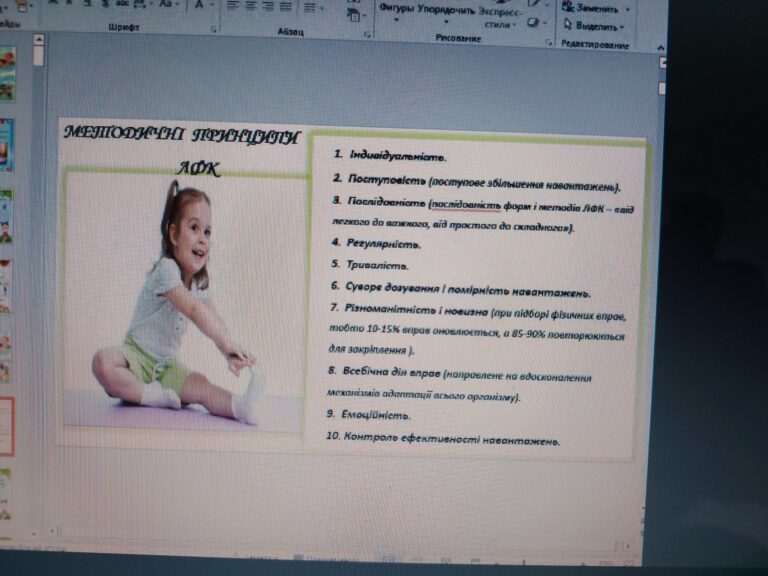Screen dimensions: 768x576
Task: Open the Шрифт font dialog launcher
Action: 214,29
